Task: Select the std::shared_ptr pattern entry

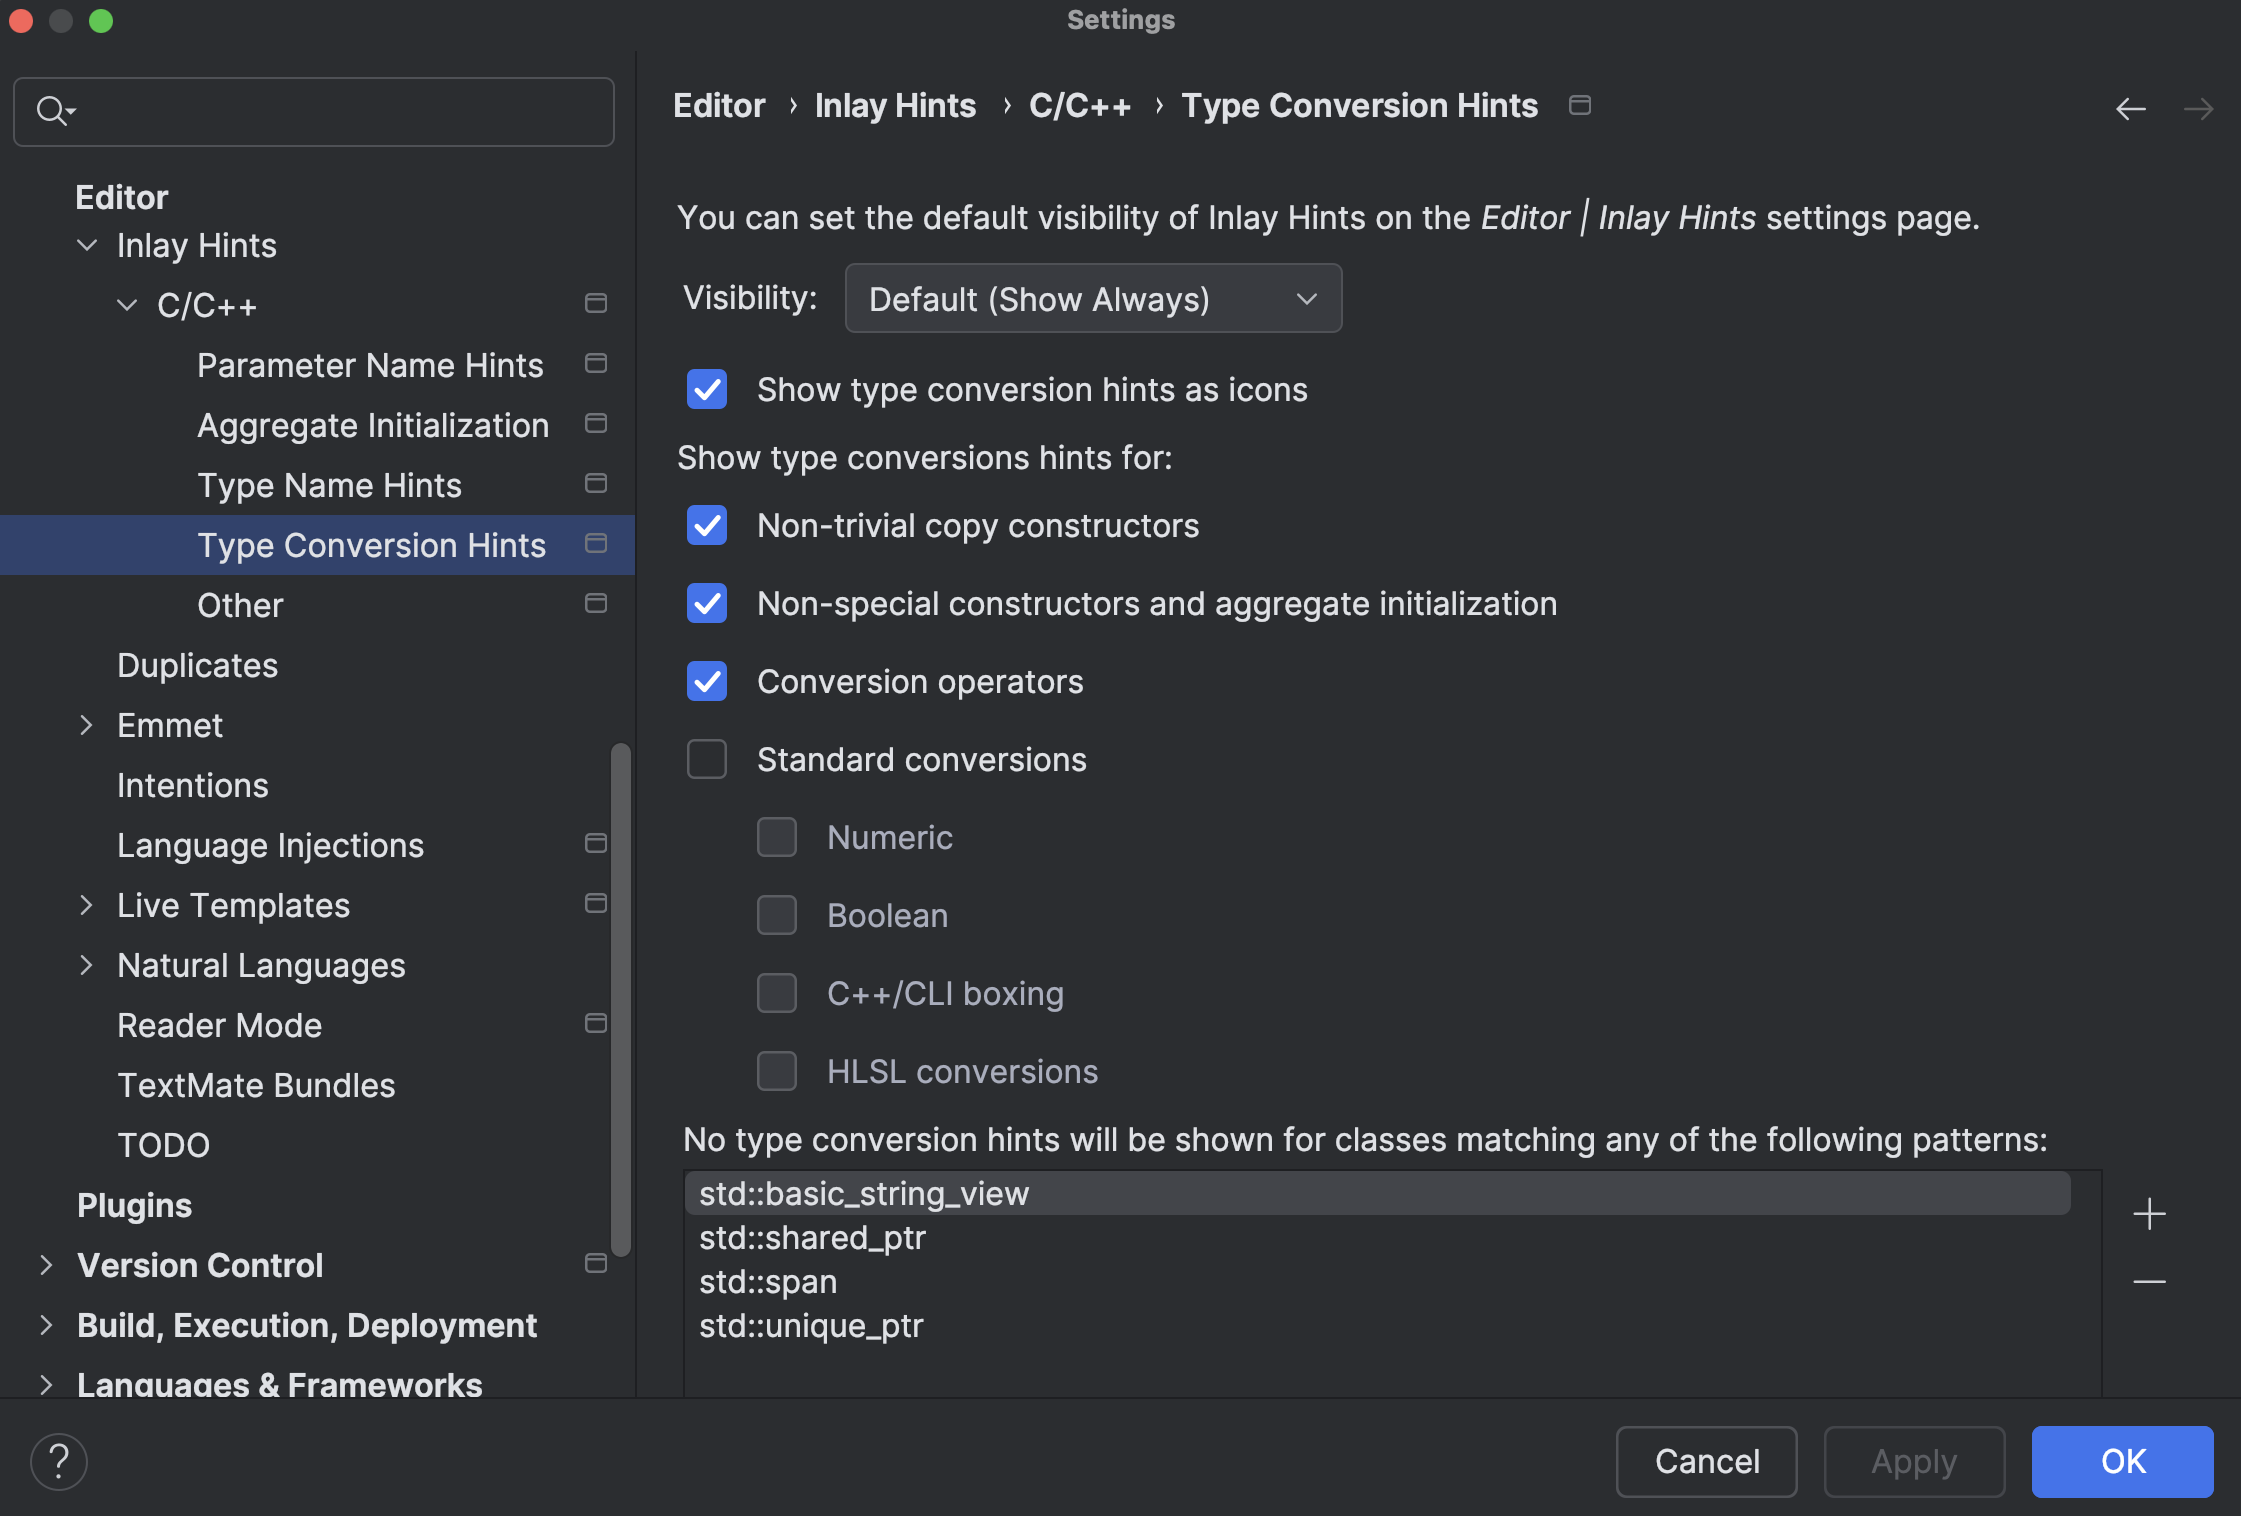Action: 812,1237
